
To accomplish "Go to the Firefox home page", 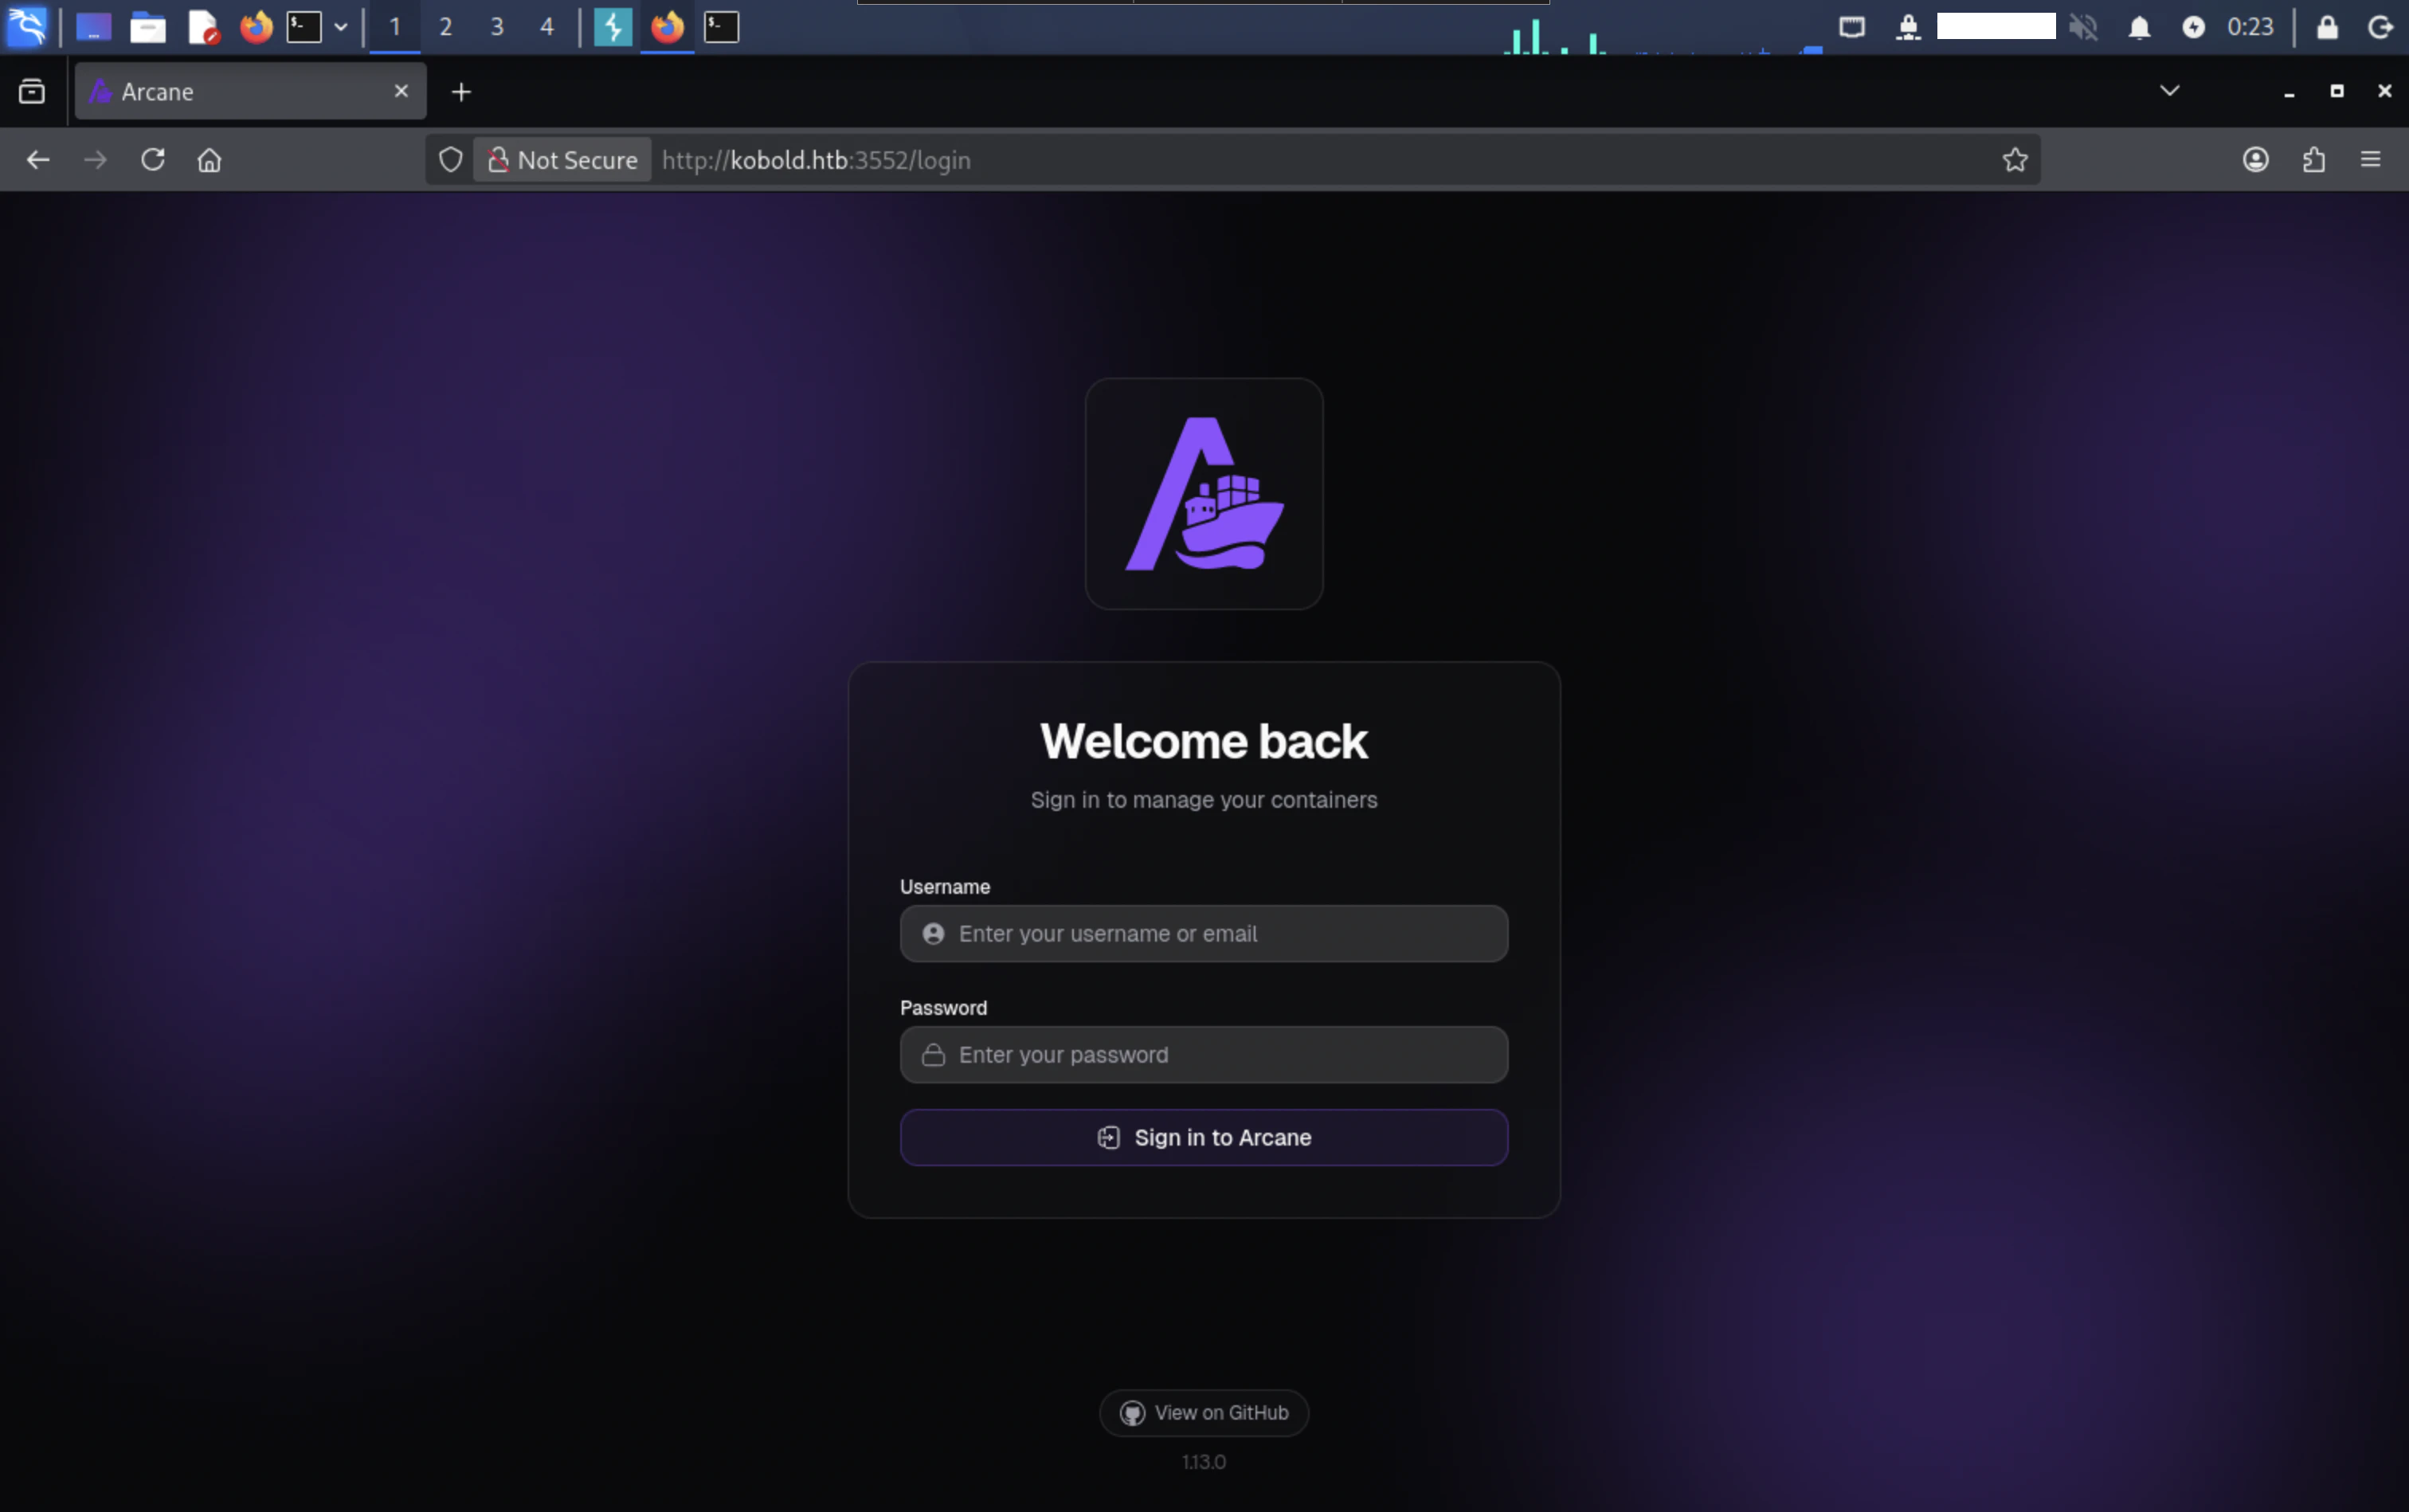I will click(x=209, y=160).
